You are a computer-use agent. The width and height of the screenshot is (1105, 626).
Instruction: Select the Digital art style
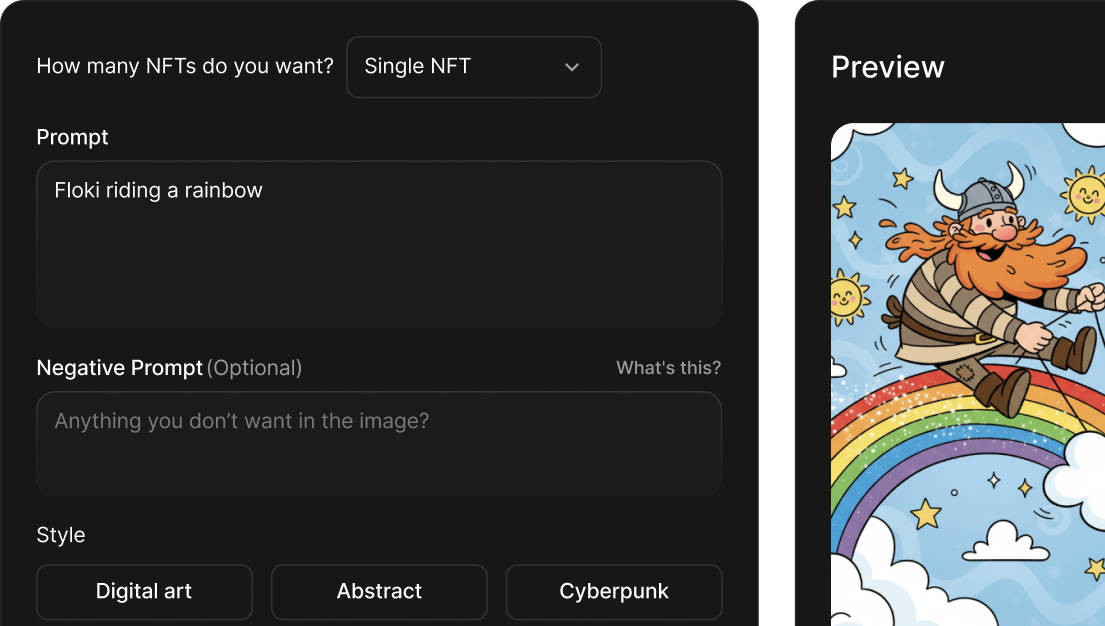click(x=144, y=591)
